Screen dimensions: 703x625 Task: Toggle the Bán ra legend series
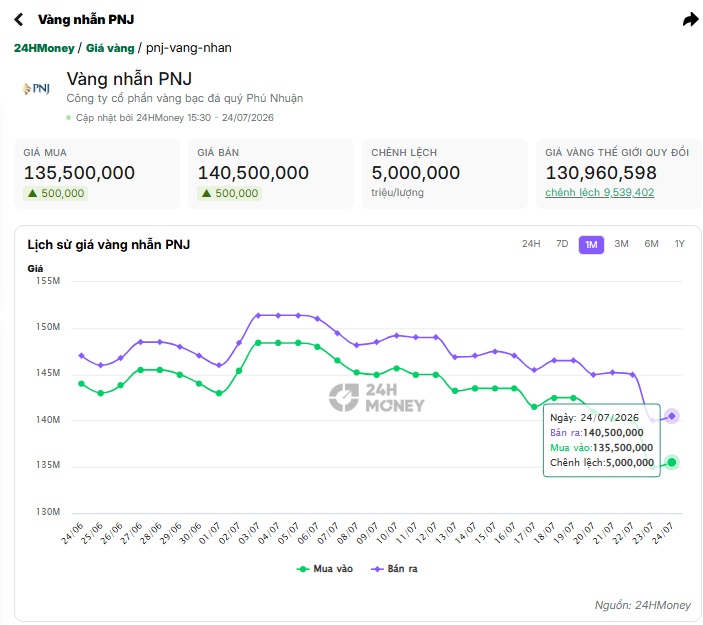(x=395, y=569)
